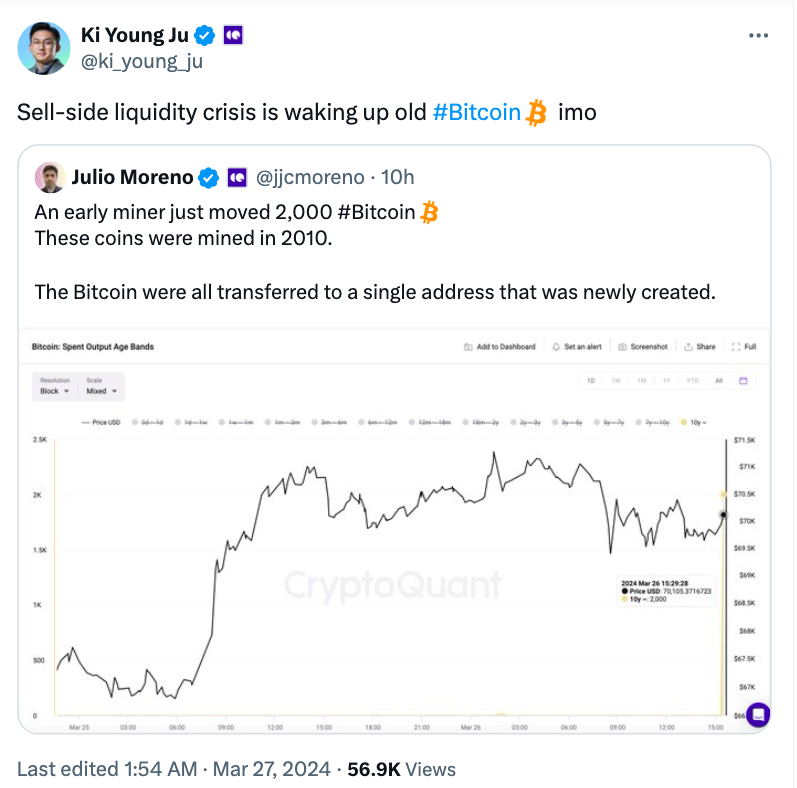Viewport: 797px width, 788px height.
Task: Click Julio Moreno's small avatar
Action: pyautogui.click(x=50, y=177)
